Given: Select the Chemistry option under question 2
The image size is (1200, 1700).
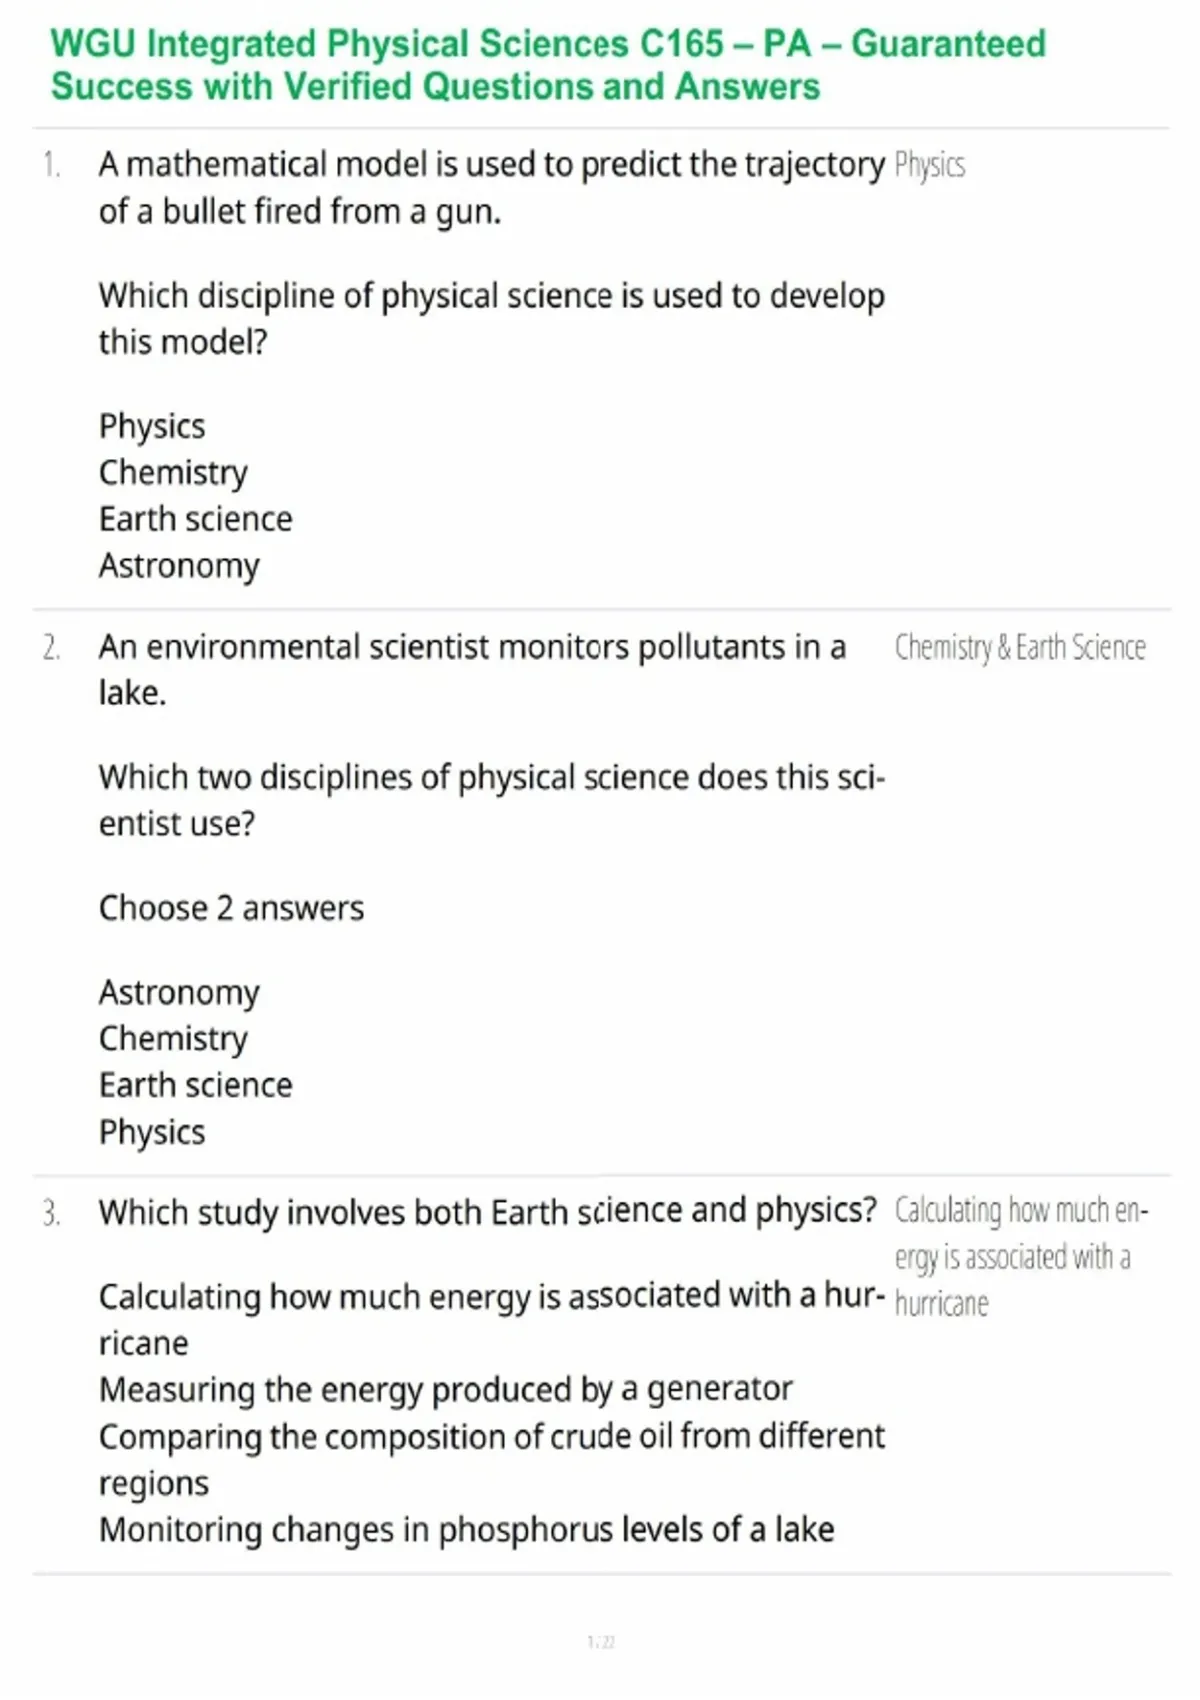Looking at the screenshot, I should click(173, 1039).
